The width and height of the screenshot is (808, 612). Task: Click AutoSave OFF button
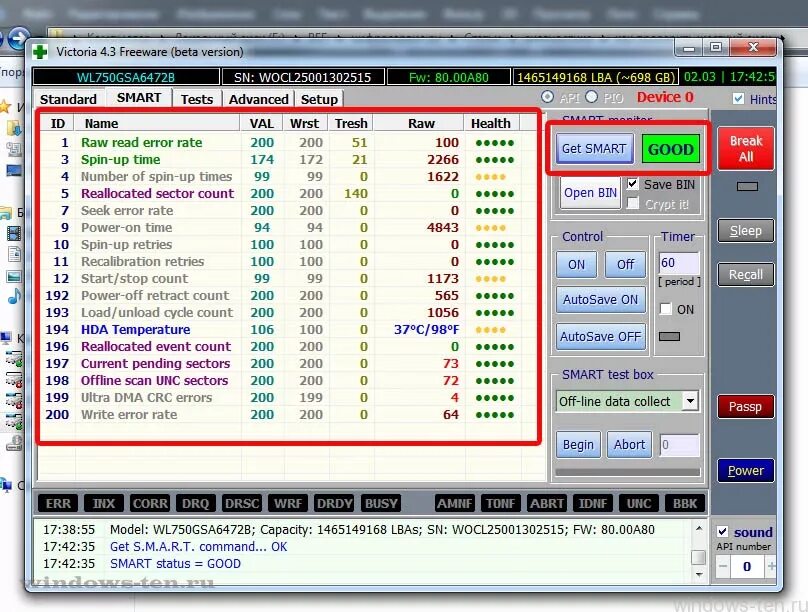tap(600, 336)
